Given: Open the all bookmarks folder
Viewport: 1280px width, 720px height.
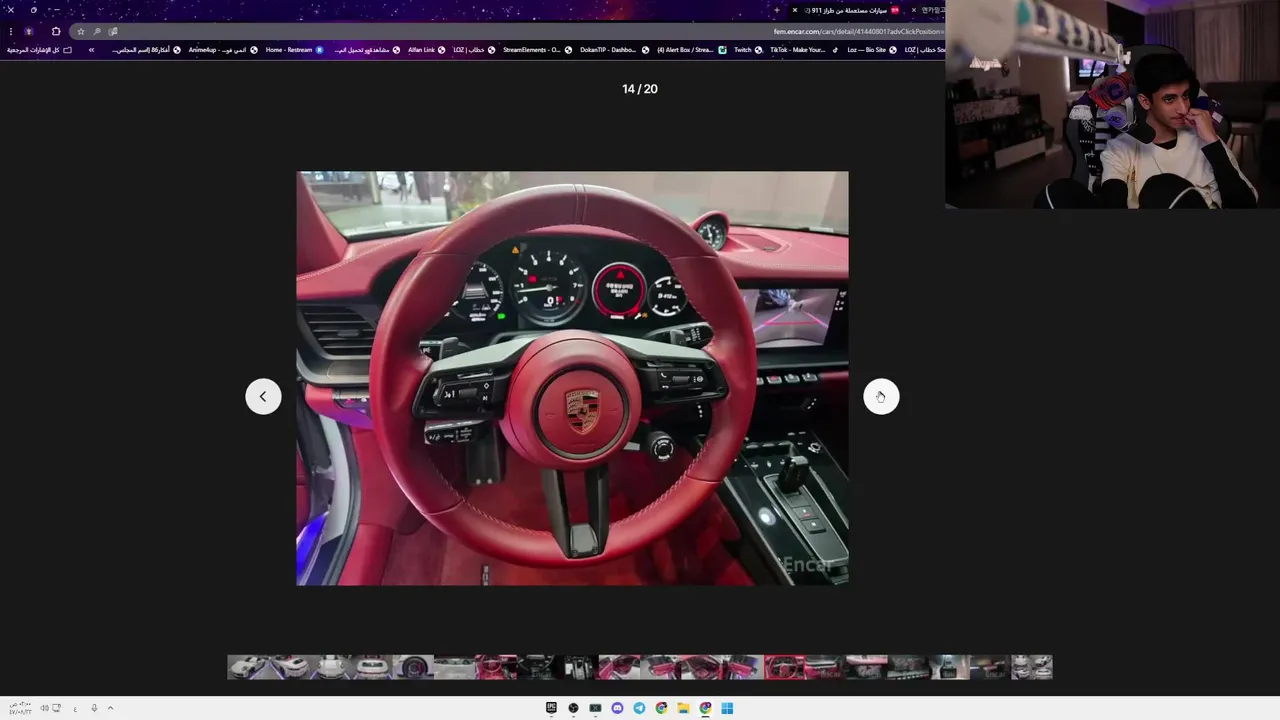Looking at the screenshot, I should pyautogui.click(x=39, y=49).
